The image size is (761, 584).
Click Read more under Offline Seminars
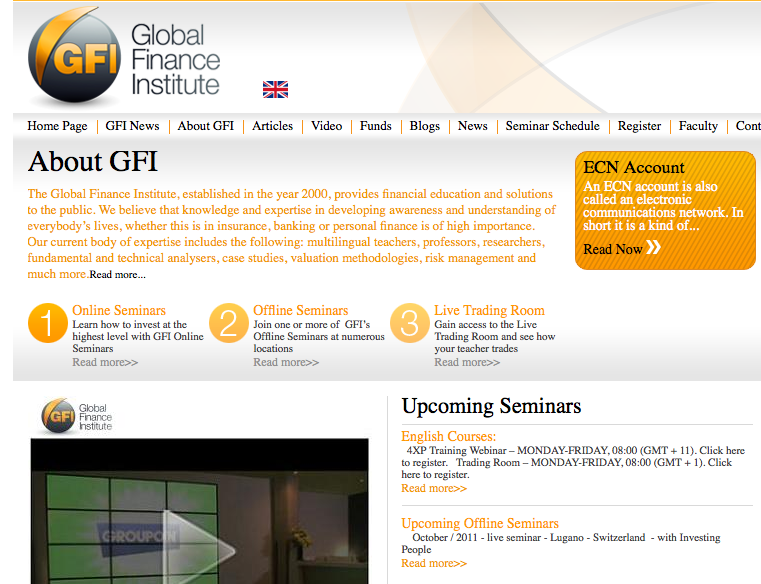pyautogui.click(x=286, y=362)
